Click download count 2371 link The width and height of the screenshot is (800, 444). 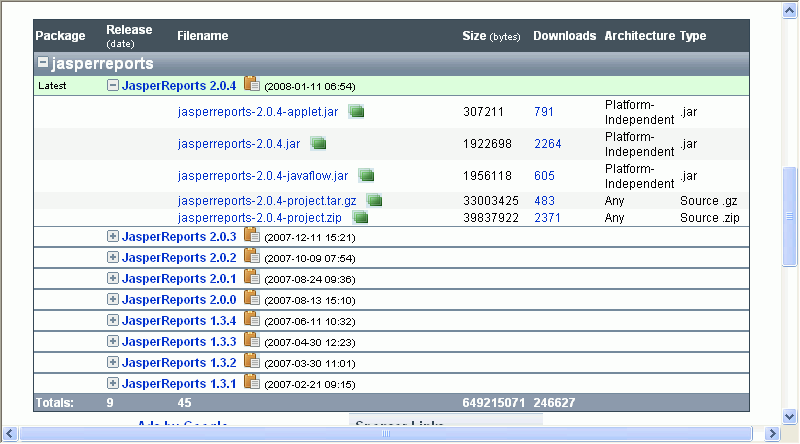pos(547,218)
